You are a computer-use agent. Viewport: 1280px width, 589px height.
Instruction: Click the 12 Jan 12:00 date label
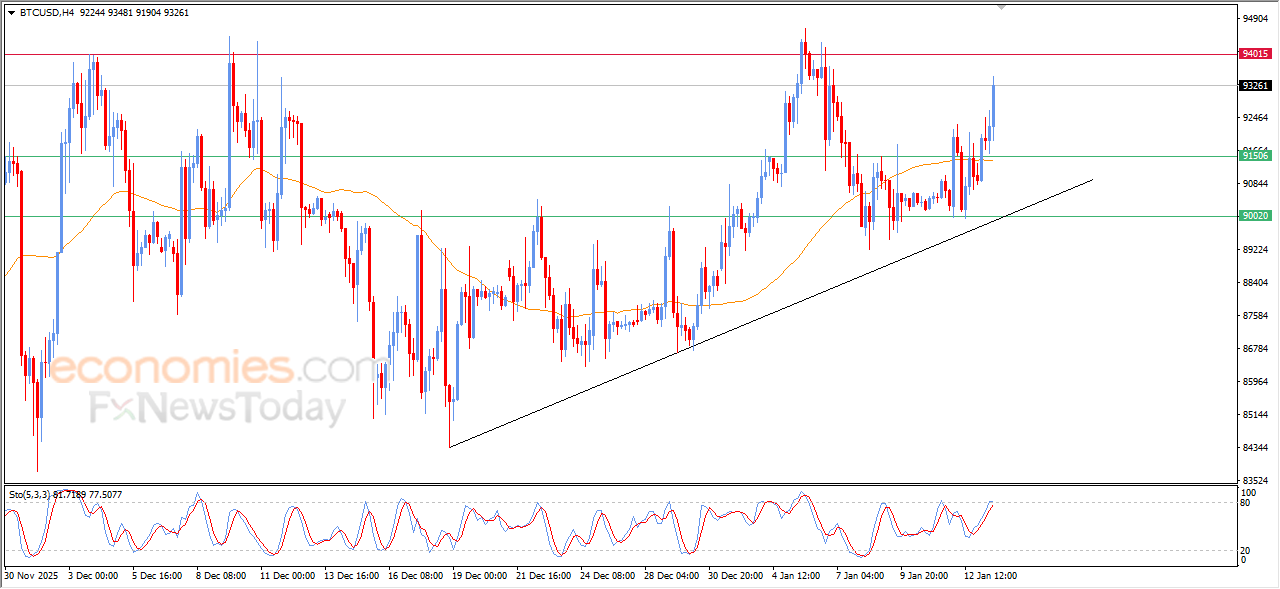(x=992, y=576)
